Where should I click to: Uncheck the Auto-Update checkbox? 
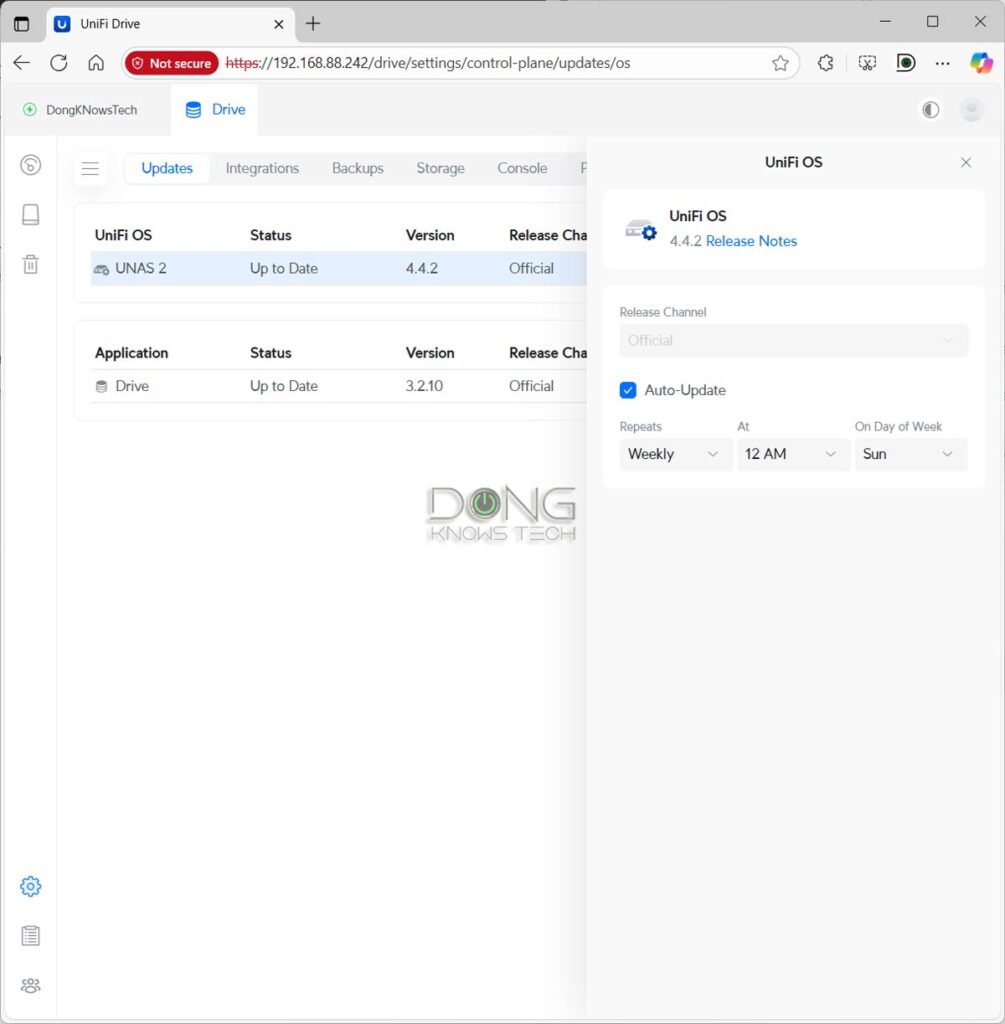tap(628, 390)
